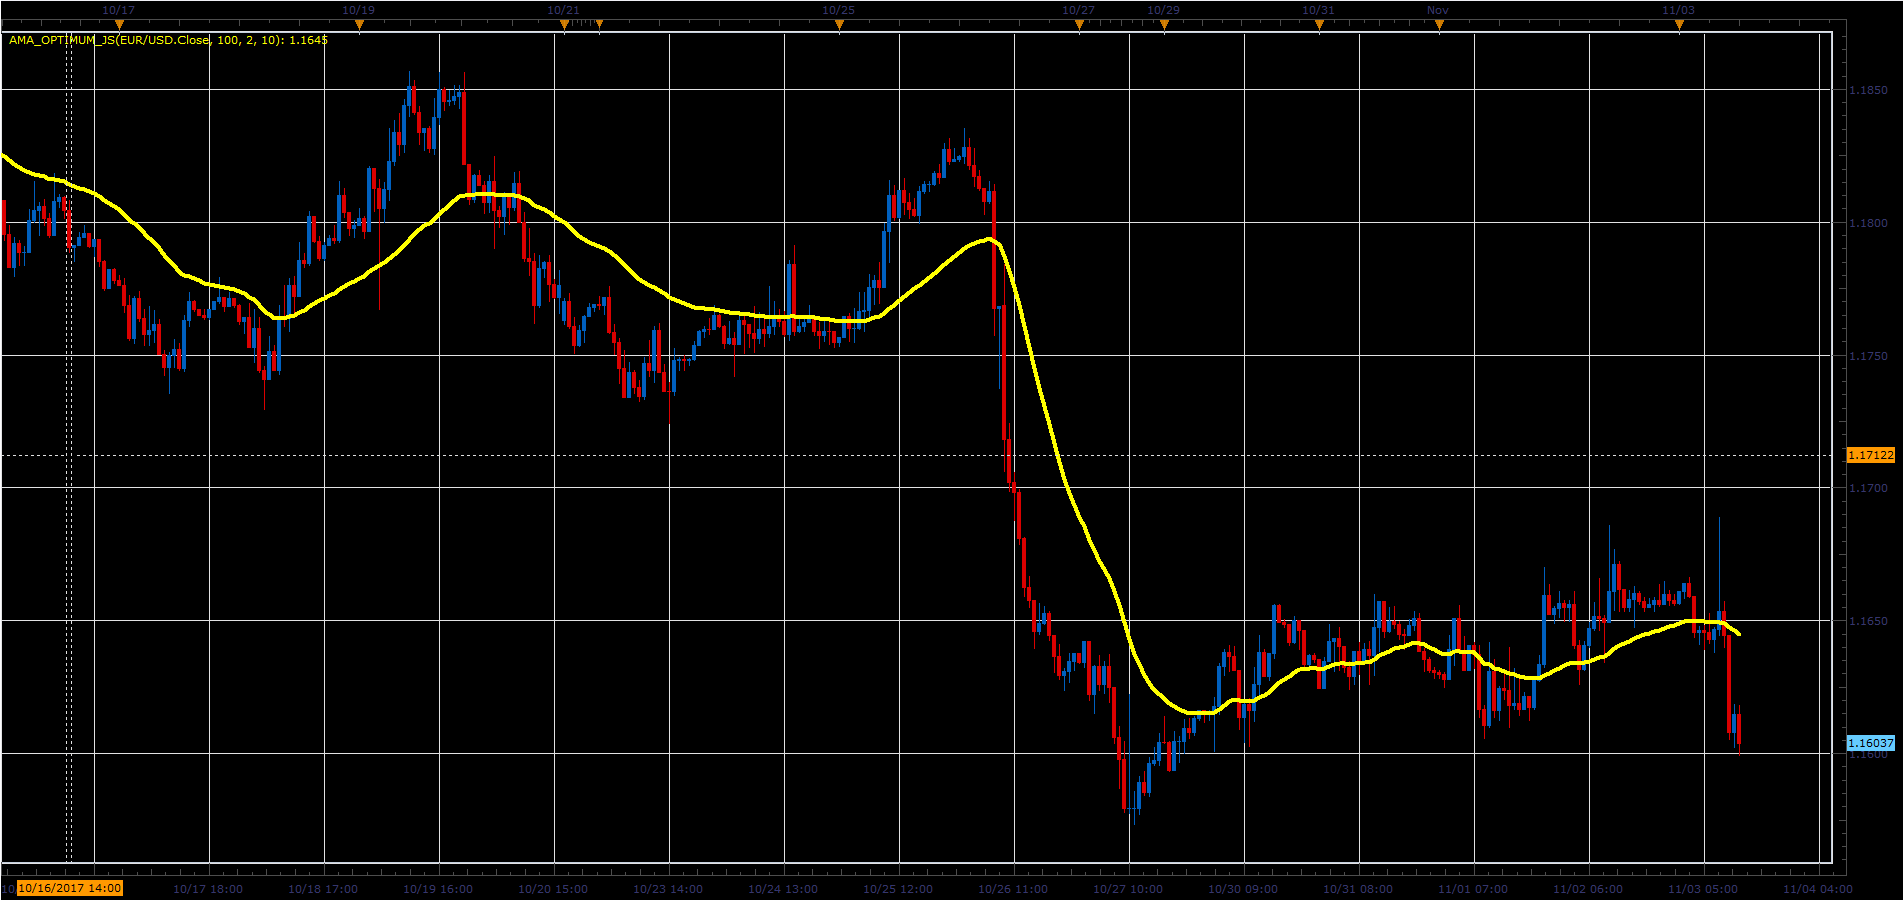Click the 1.1650 price axis label

pyautogui.click(x=1868, y=621)
